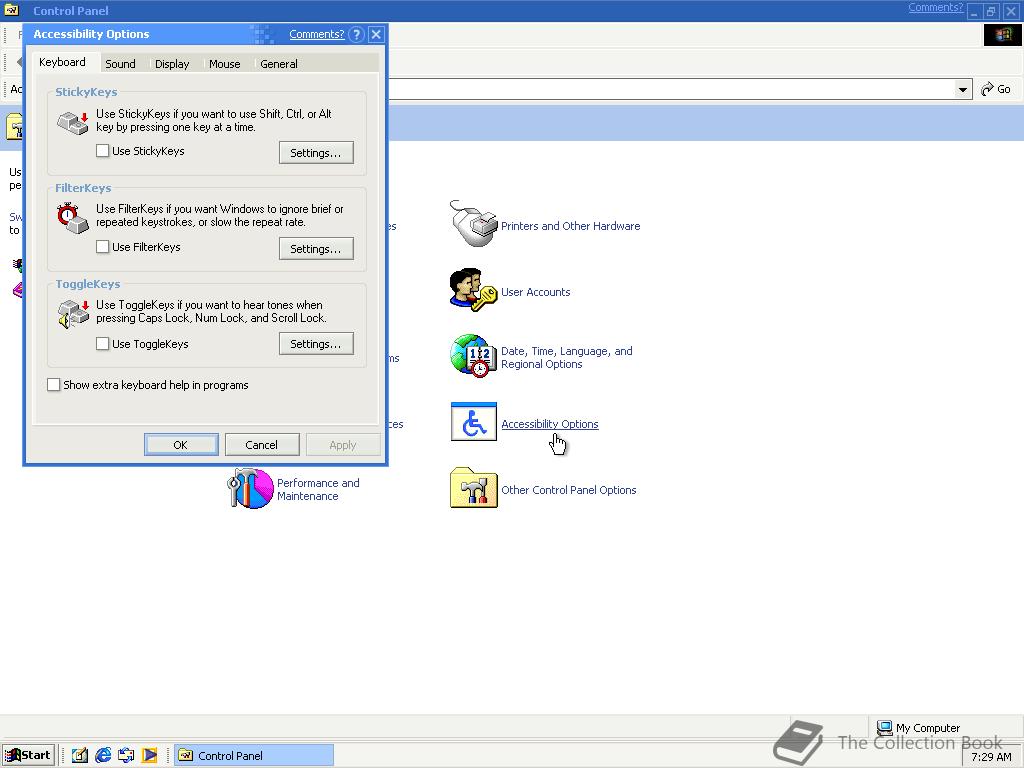Confirm dialog with OK

181,445
